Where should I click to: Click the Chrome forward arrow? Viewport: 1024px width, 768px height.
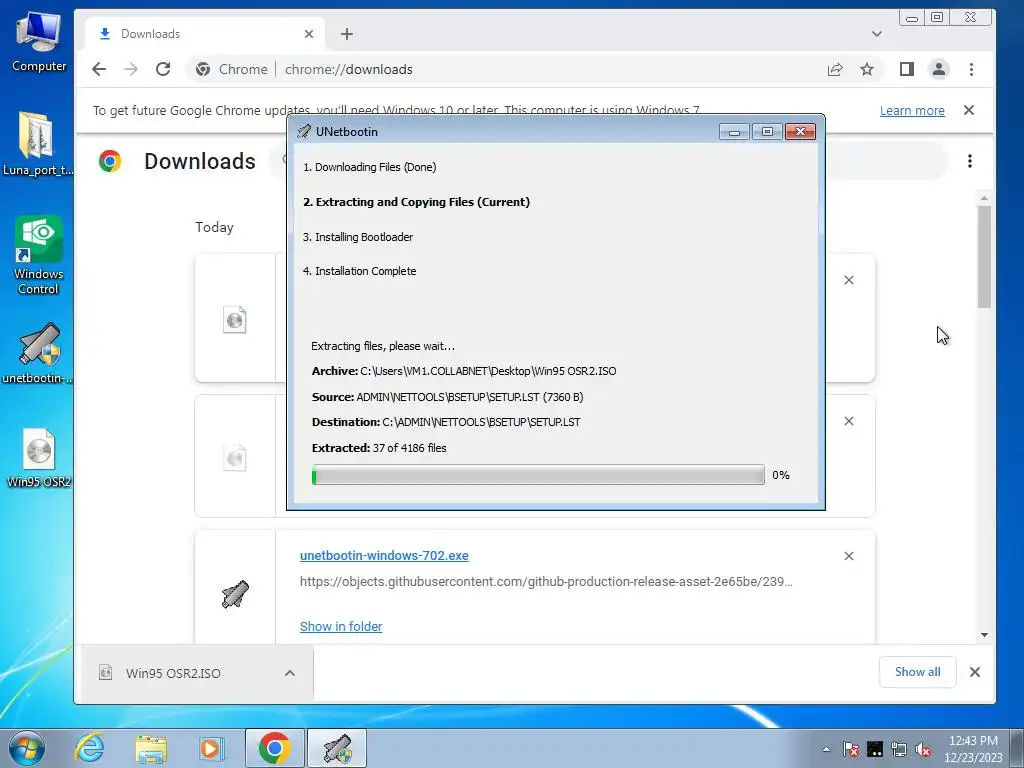[131, 69]
